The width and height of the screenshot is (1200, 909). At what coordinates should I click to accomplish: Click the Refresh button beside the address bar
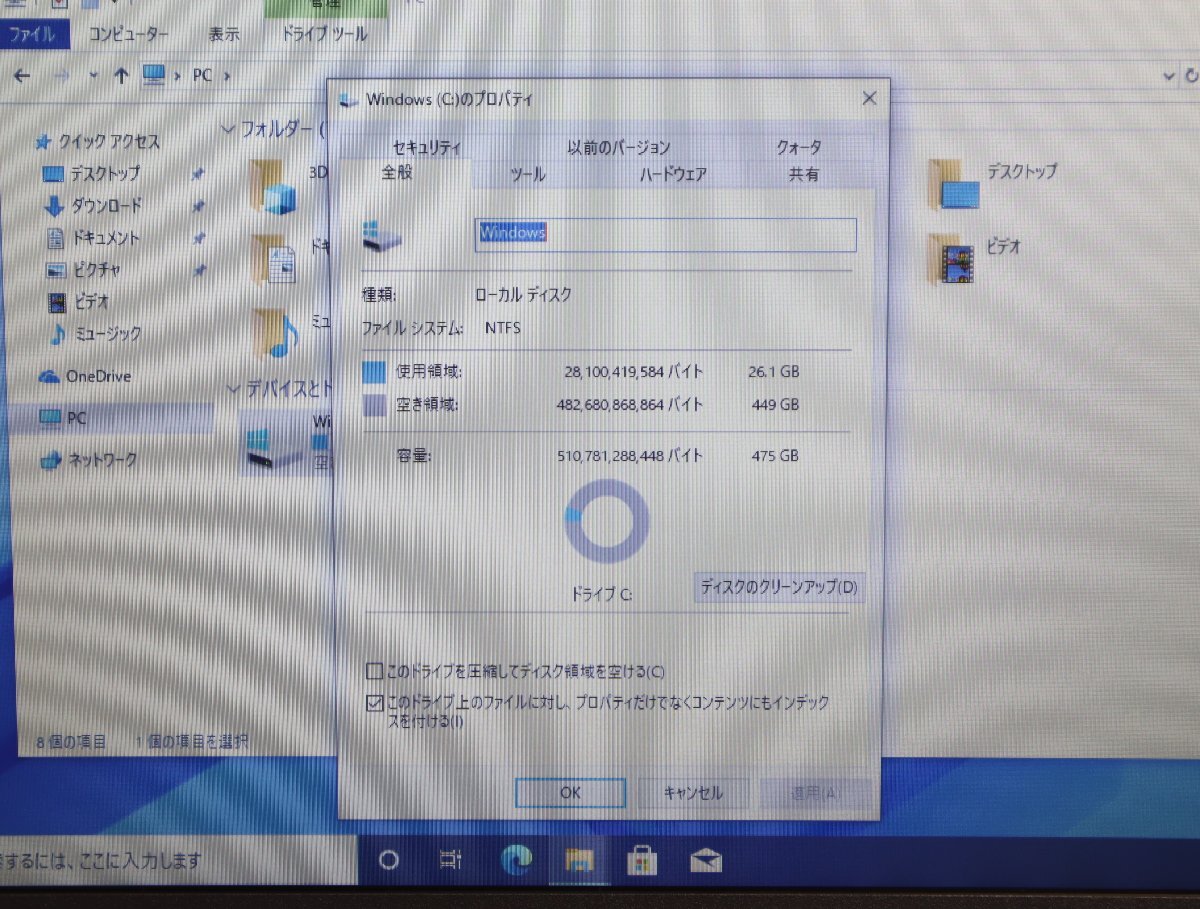[x=1191, y=76]
